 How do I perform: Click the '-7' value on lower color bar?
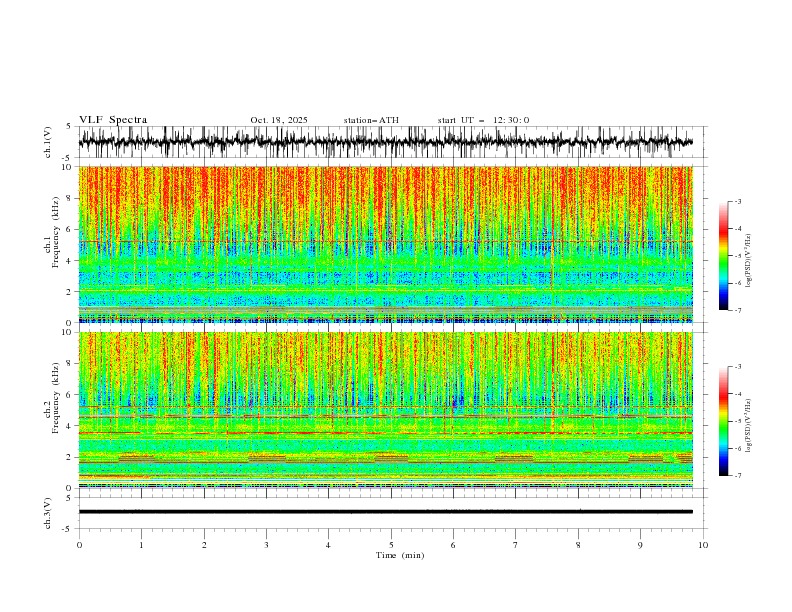pyautogui.click(x=737, y=476)
